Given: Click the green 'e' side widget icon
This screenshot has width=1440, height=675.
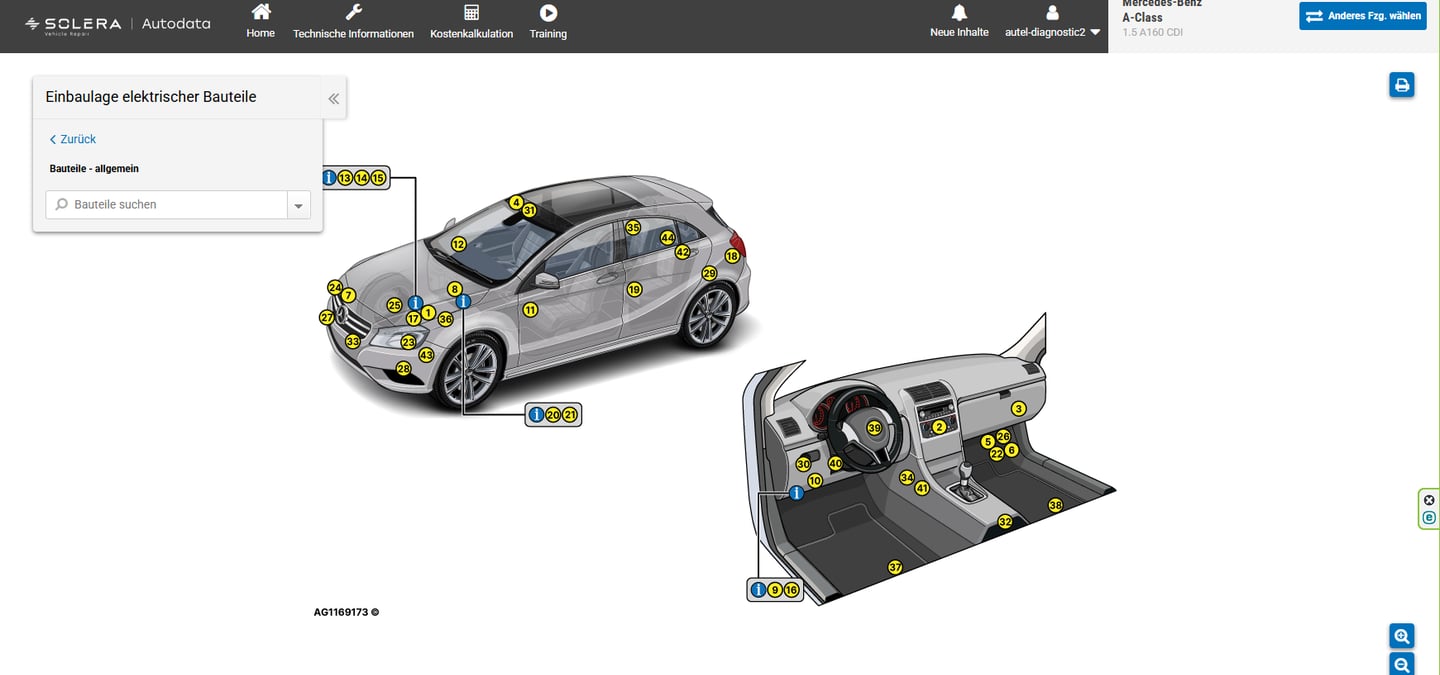Looking at the screenshot, I should click(1429, 518).
